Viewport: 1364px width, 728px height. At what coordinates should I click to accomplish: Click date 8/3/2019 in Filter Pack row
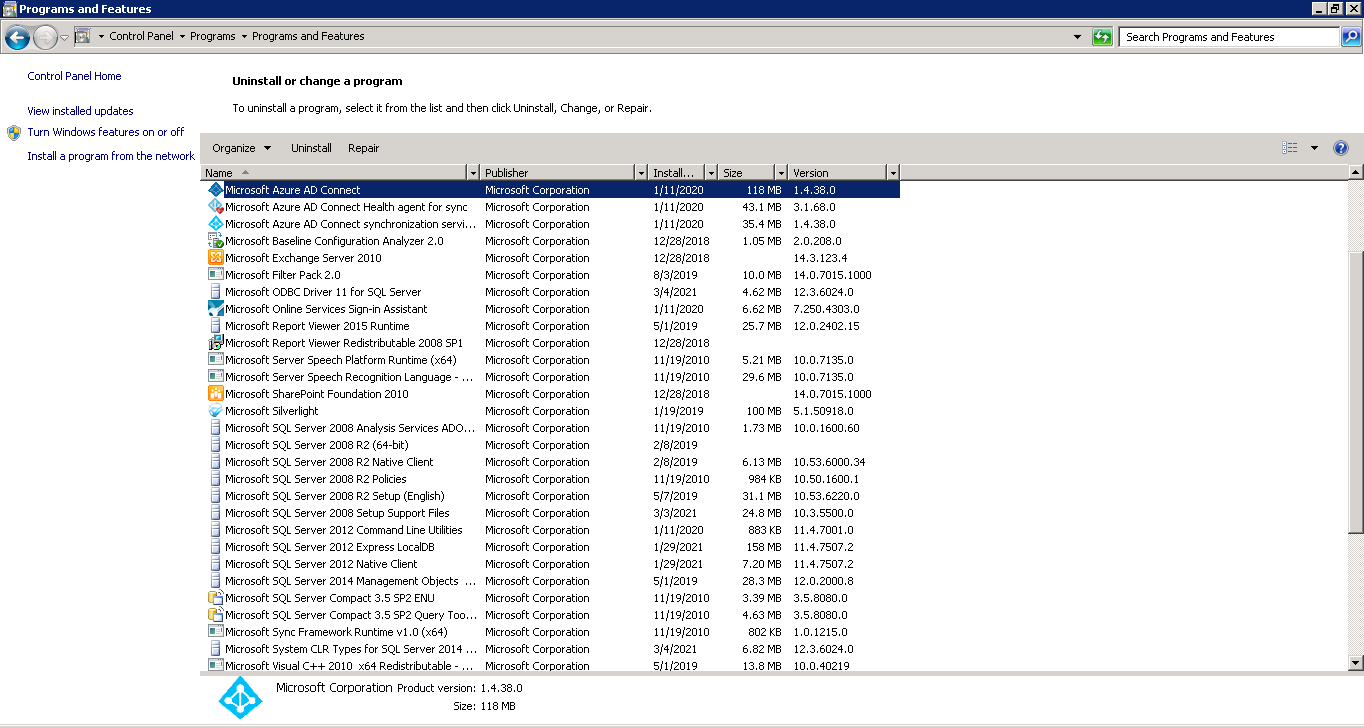tap(675, 275)
